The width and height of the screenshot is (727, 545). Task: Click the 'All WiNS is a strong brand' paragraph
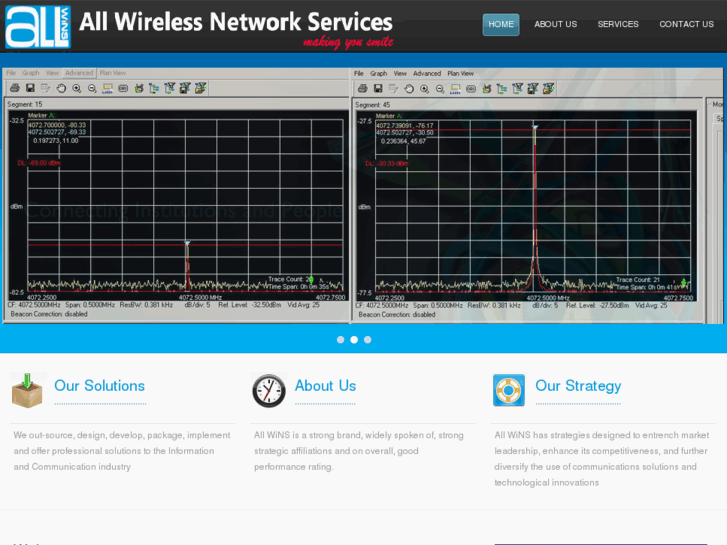[x=359, y=451]
